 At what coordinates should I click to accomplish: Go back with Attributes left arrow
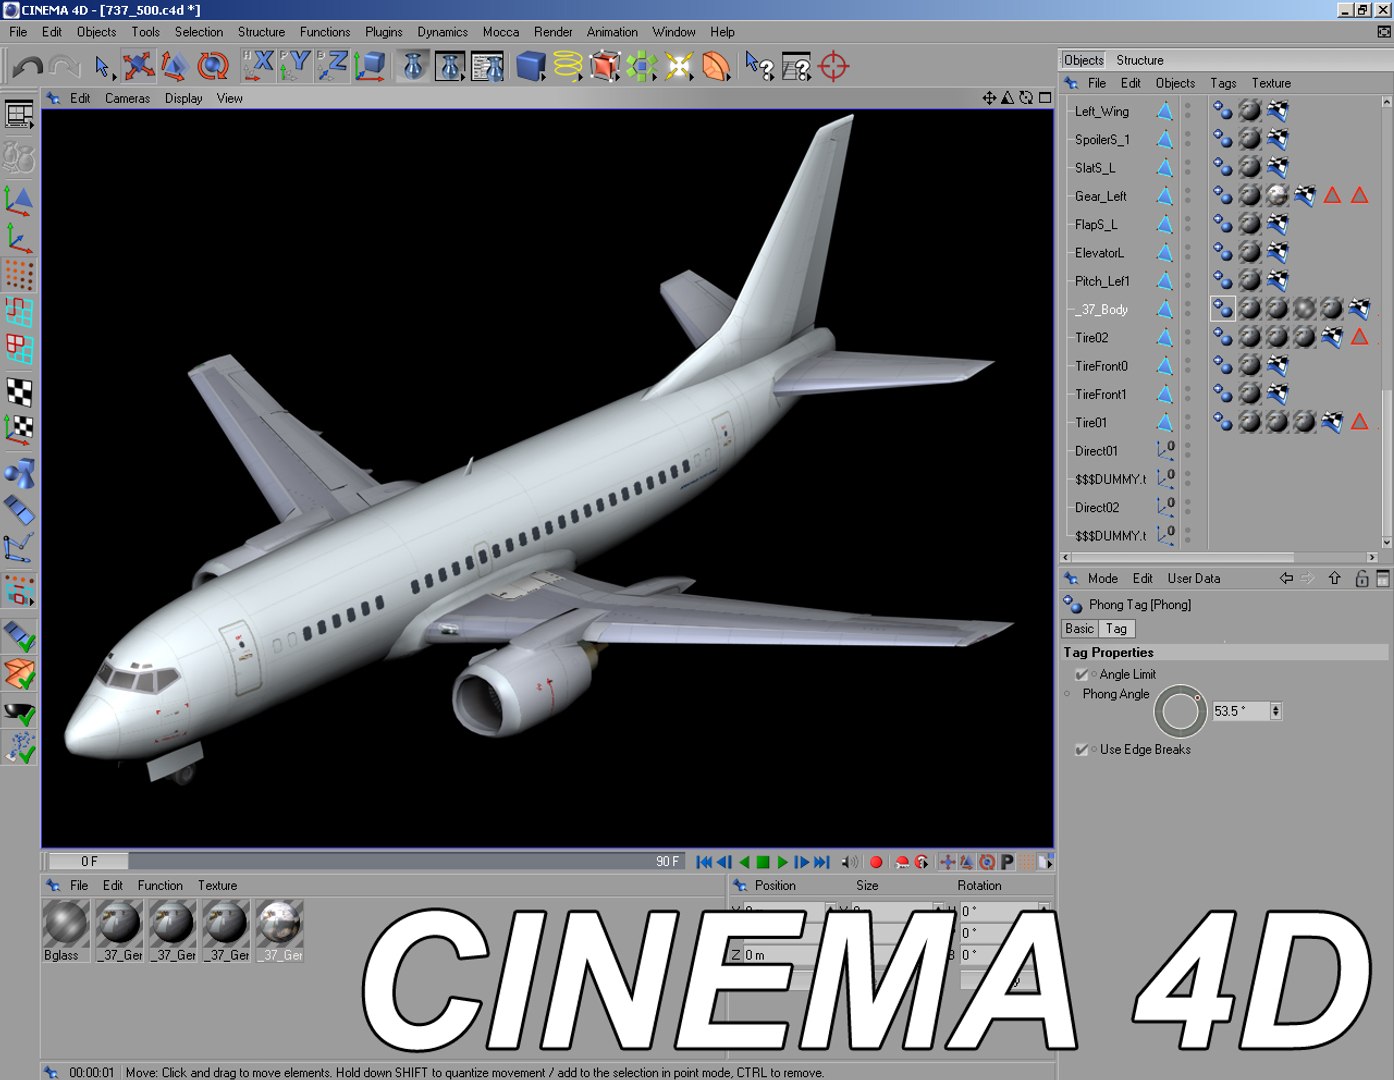tap(1286, 578)
